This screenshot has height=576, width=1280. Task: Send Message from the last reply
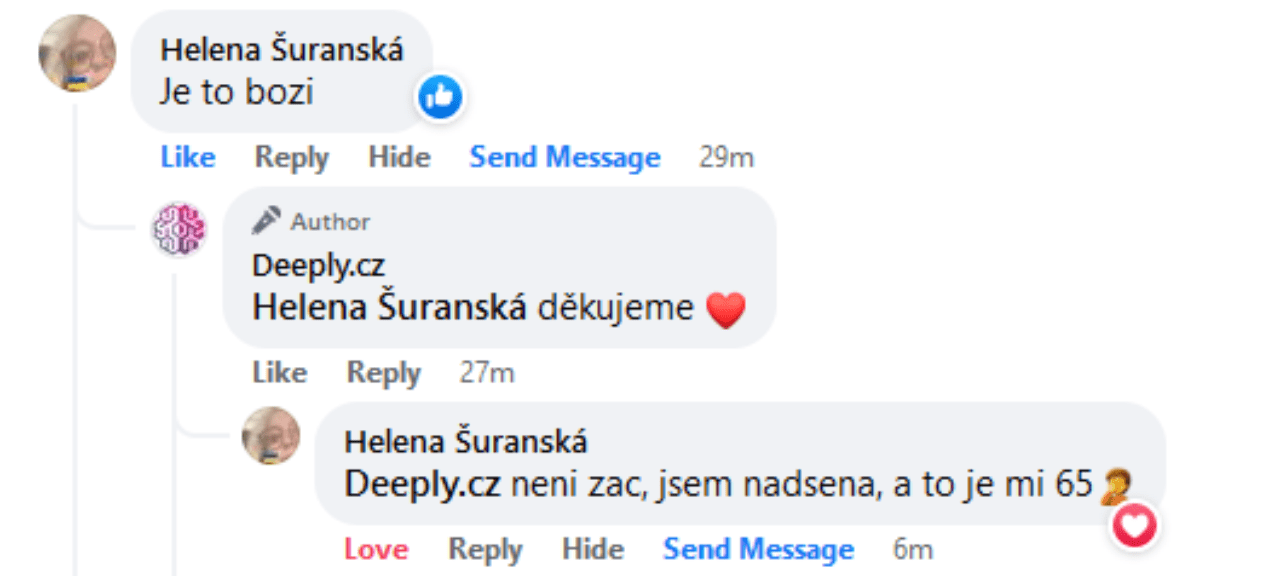[758, 549]
